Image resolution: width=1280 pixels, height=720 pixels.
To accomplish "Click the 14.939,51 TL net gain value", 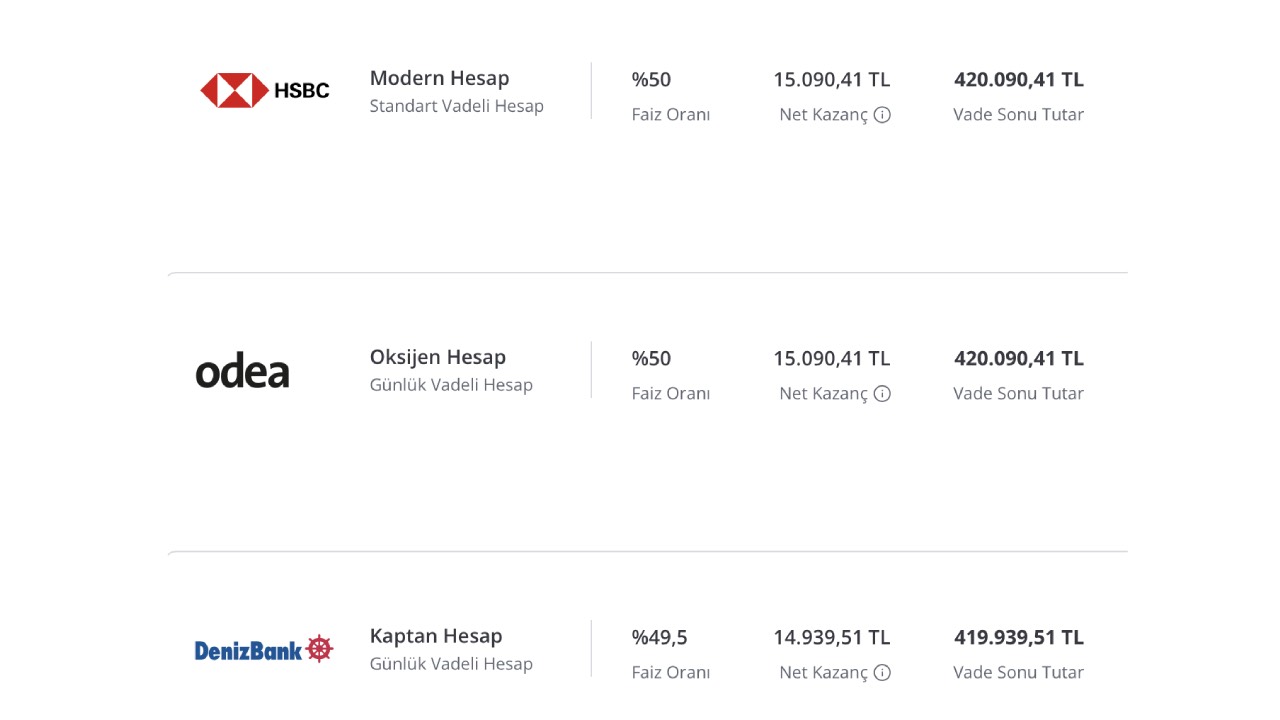I will coord(831,638).
